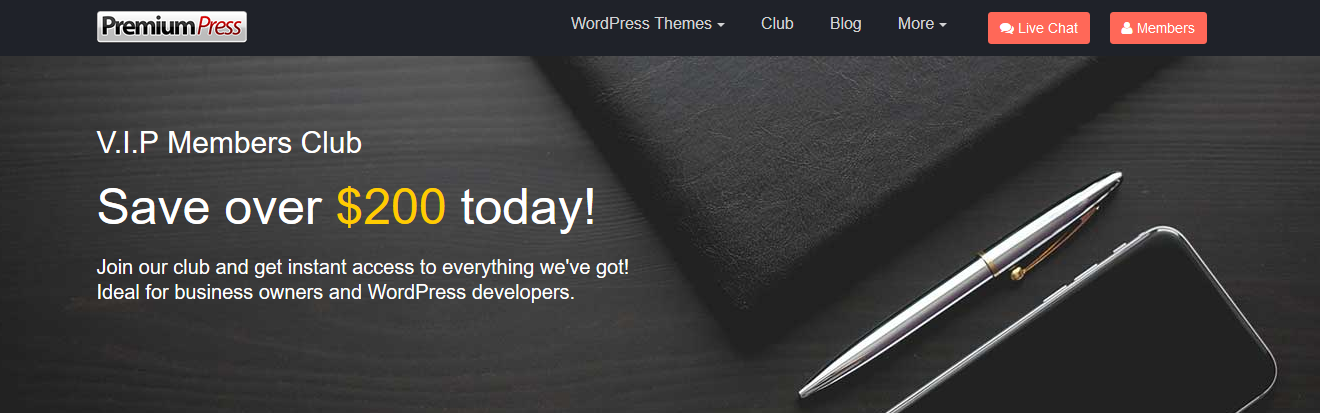Go to the Club page
The image size is (1320, 413).
pos(777,23)
